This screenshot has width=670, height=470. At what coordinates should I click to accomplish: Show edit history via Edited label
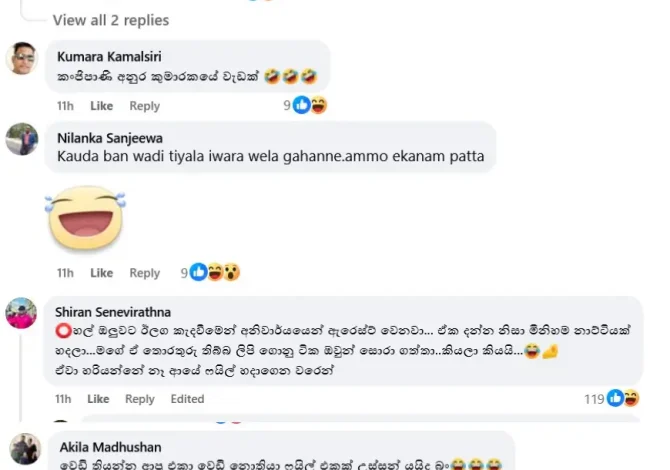pos(187,399)
